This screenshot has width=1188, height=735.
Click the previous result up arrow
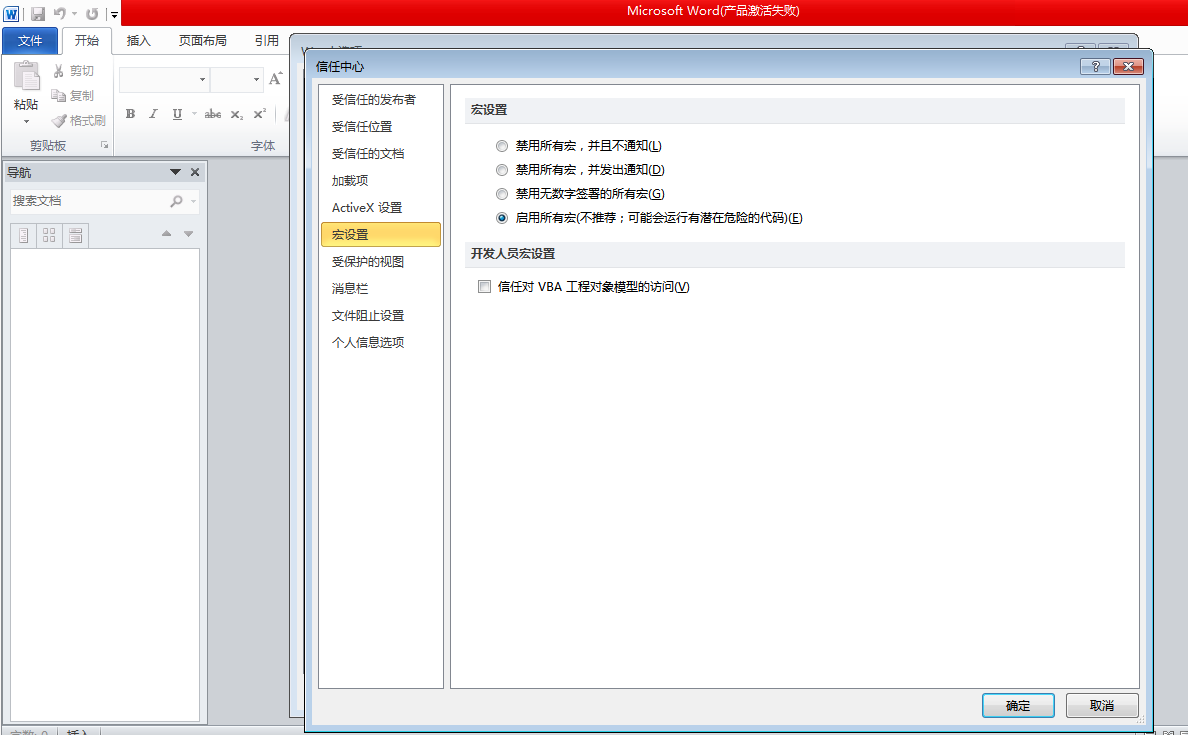pos(166,233)
